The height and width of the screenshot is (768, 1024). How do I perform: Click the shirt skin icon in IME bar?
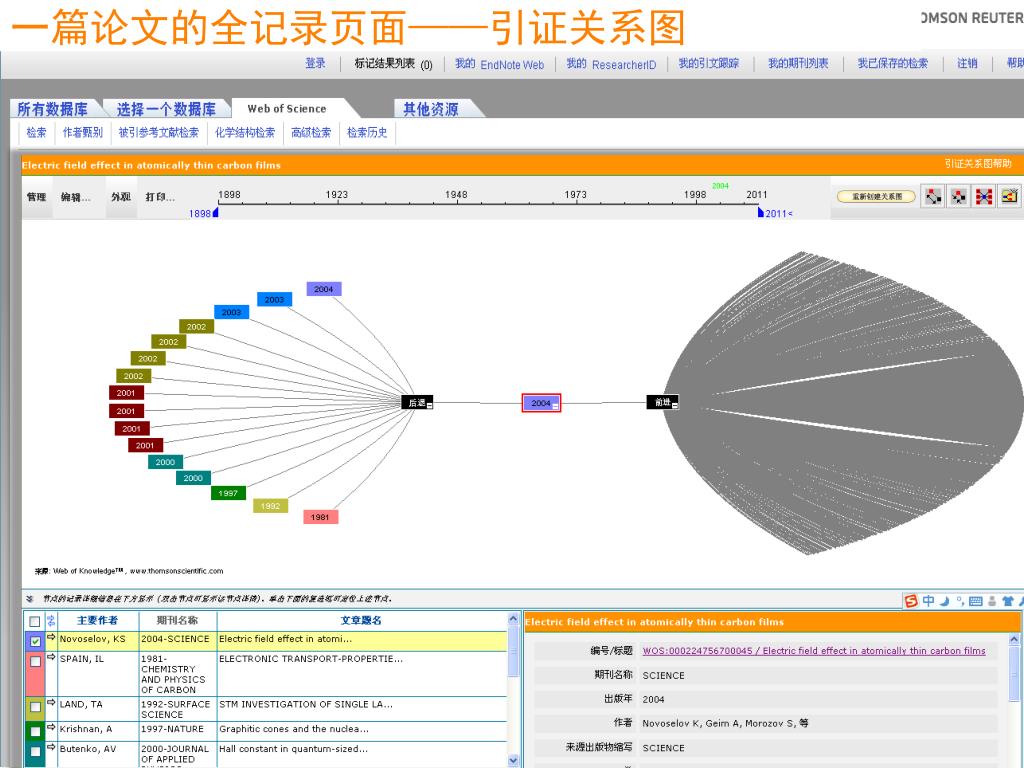[1007, 601]
